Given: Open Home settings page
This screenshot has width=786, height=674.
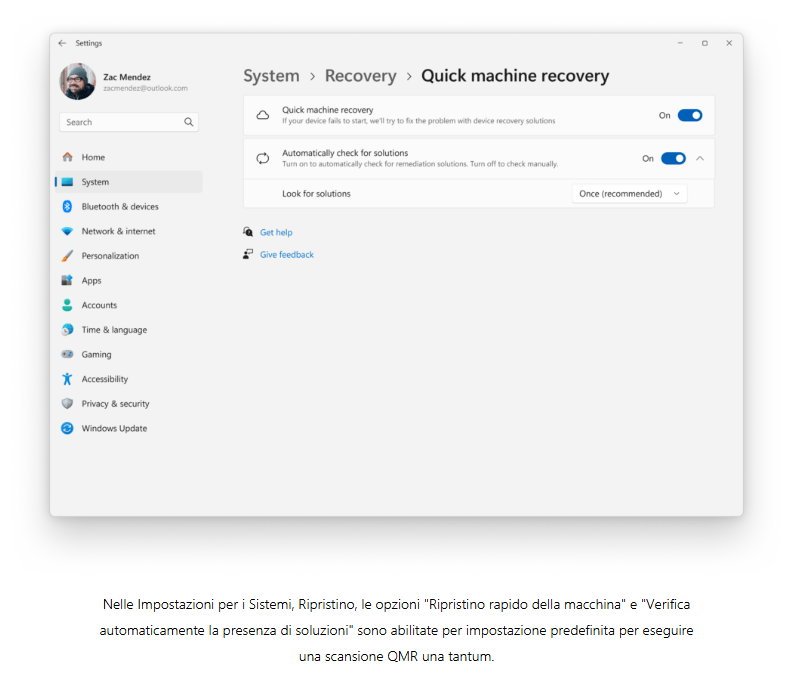Looking at the screenshot, I should pyautogui.click(x=128, y=157).
